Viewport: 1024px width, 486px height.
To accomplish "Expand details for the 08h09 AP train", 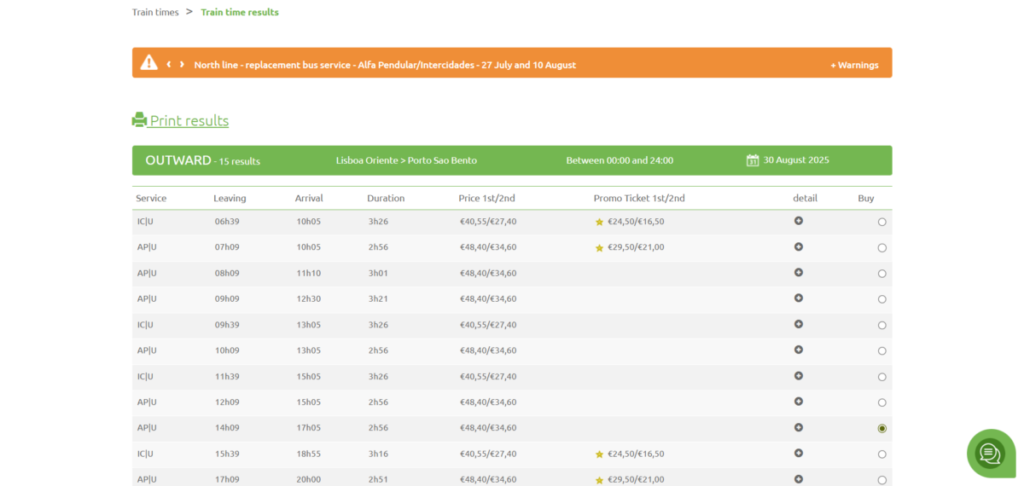I will (x=798, y=272).
